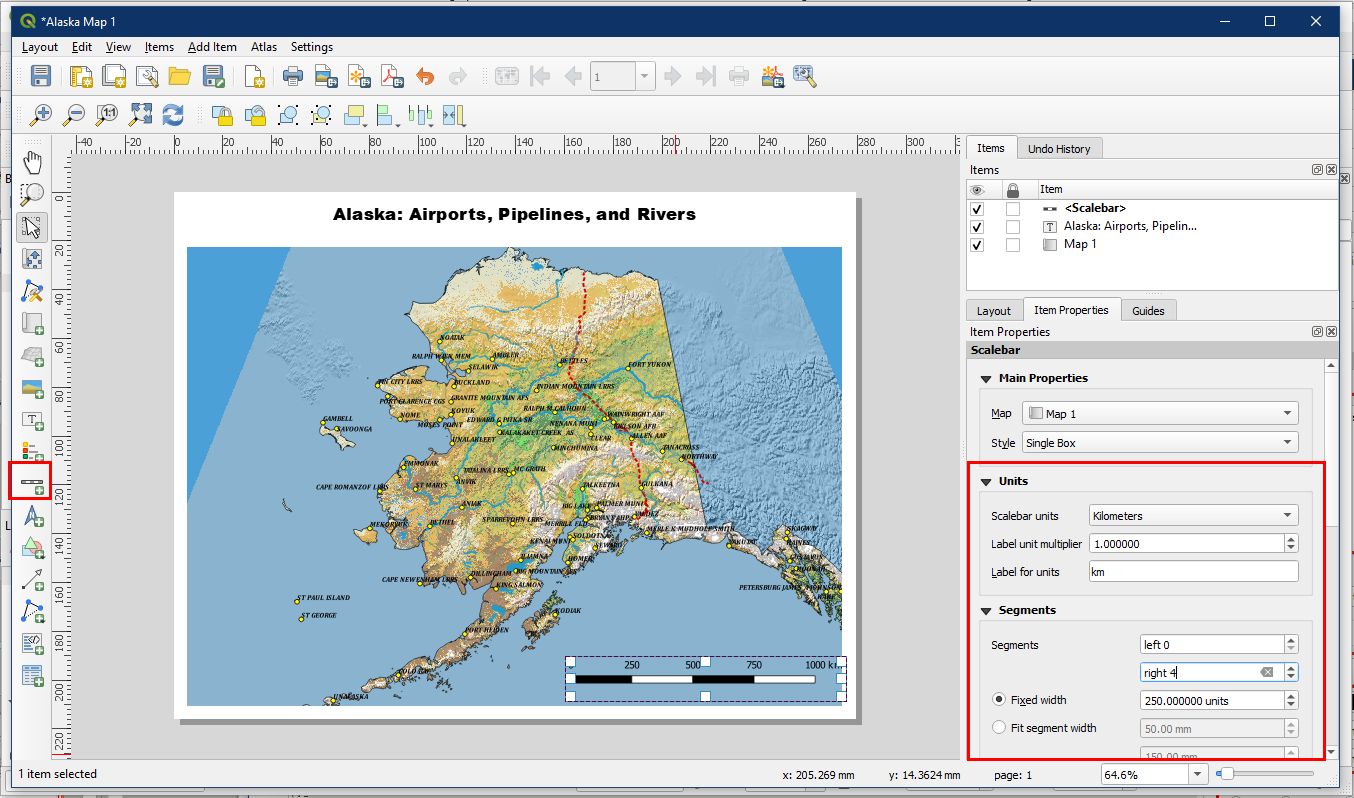Click the Refresh view icon
This screenshot has height=798, width=1354.
(x=173, y=115)
